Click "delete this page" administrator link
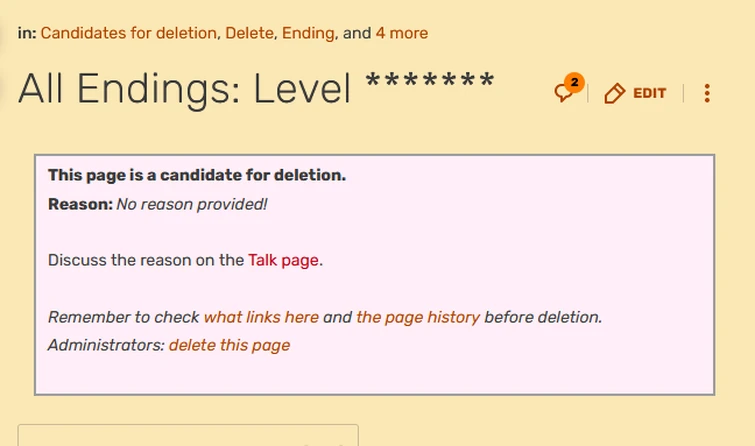The image size is (755, 446). tap(229, 345)
